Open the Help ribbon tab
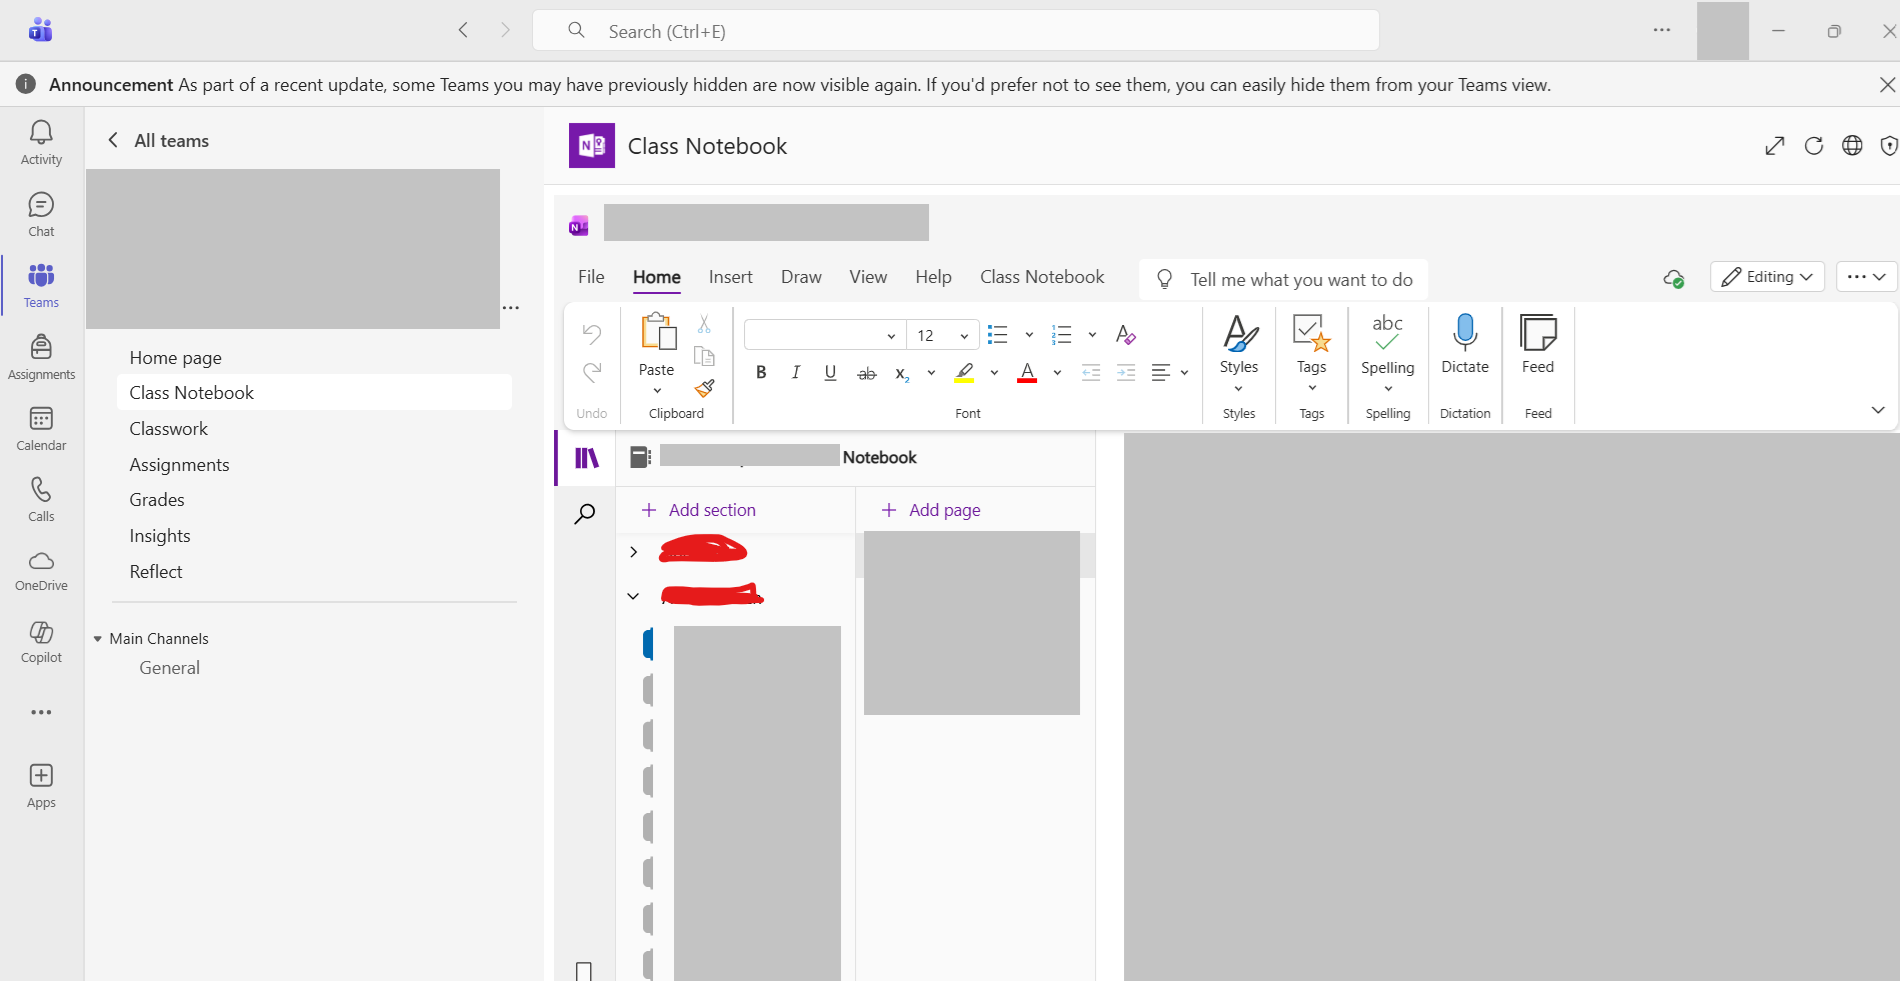The width and height of the screenshot is (1900, 981). click(x=933, y=277)
